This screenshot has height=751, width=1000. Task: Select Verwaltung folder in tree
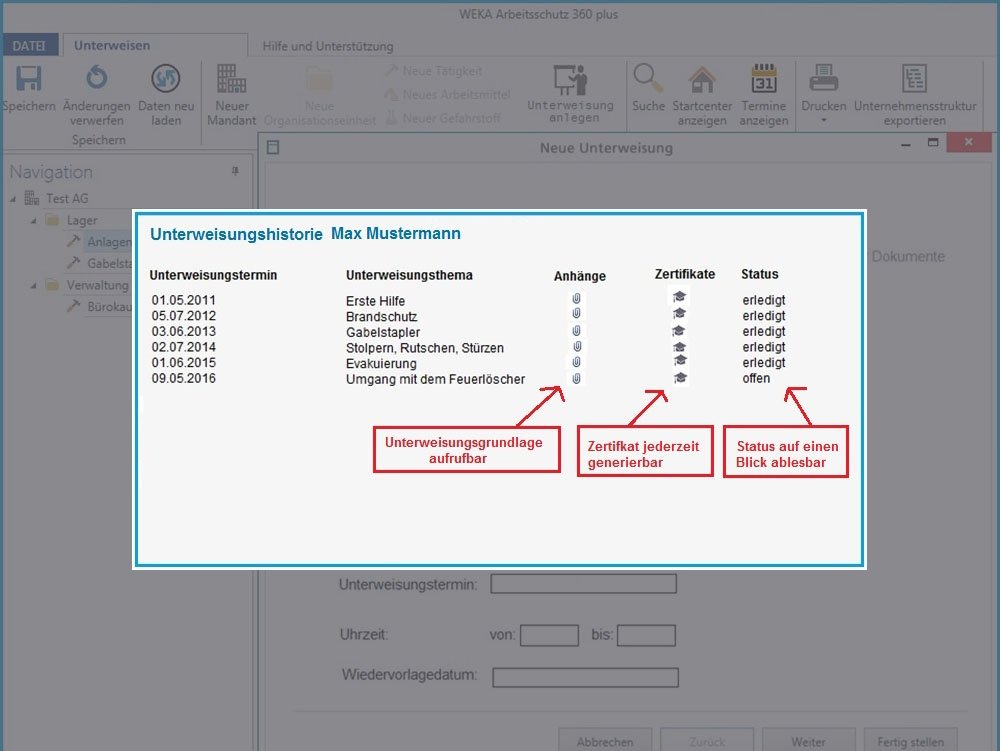[x=97, y=285]
